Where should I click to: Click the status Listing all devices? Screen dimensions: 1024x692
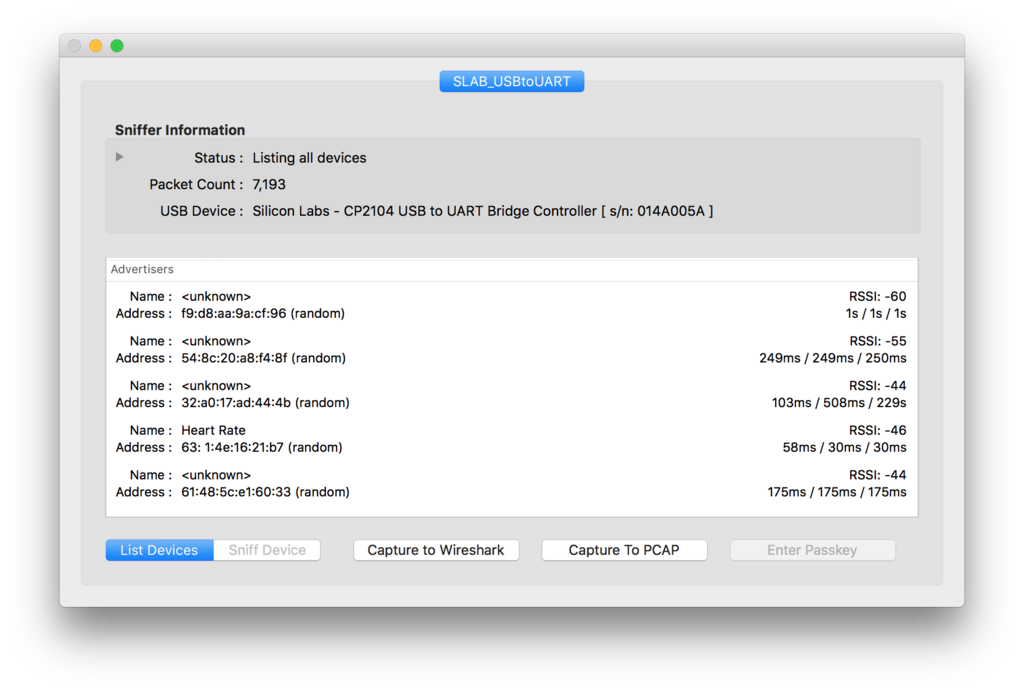pyautogui.click(x=310, y=157)
